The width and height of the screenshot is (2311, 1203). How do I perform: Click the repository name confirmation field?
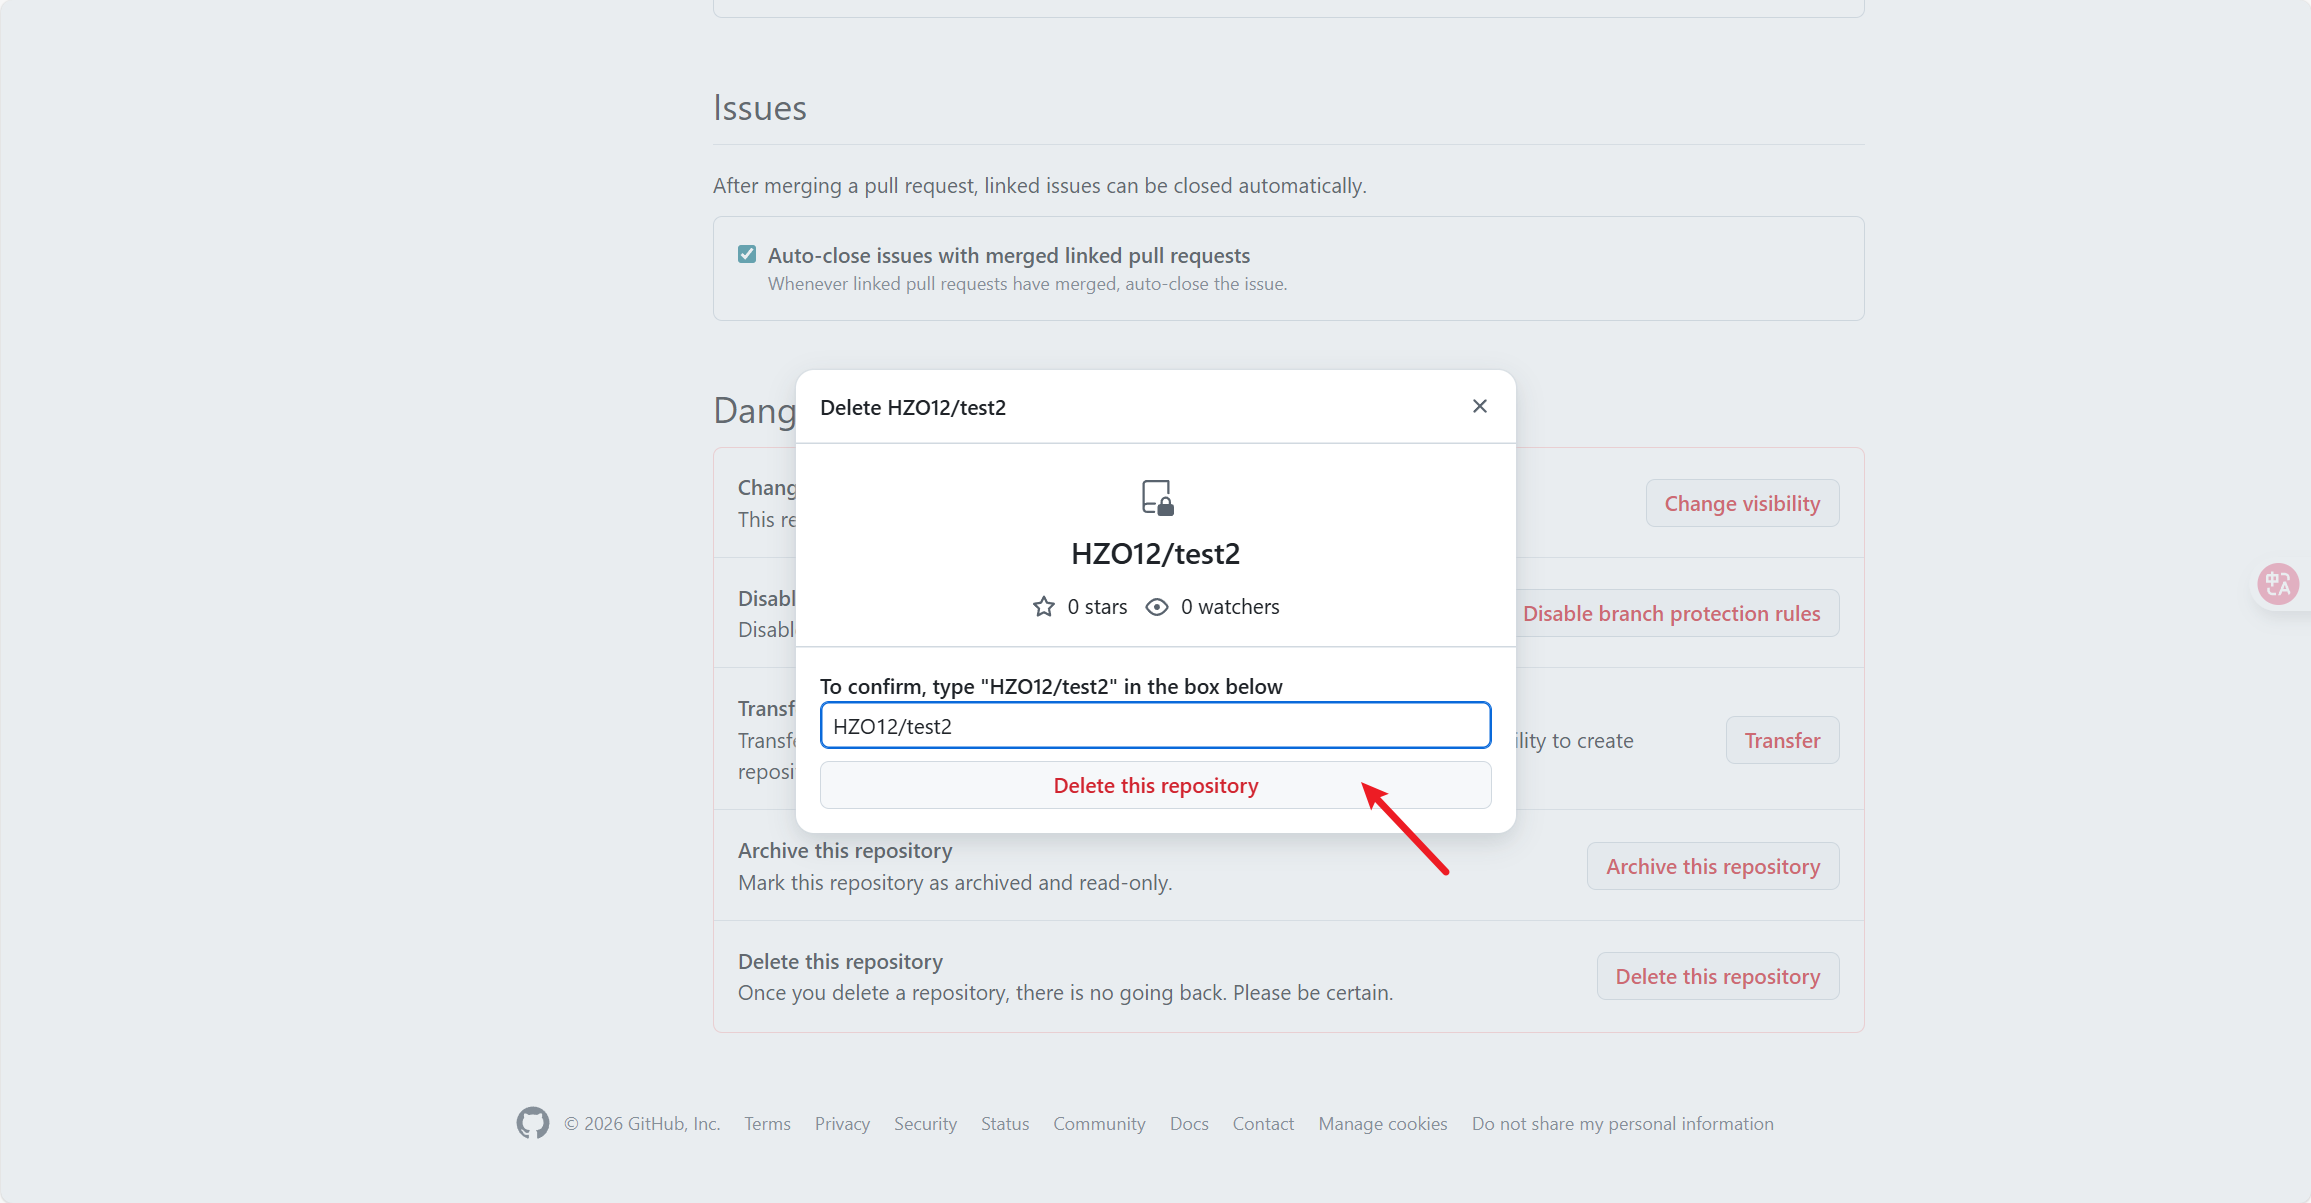[x=1155, y=726]
